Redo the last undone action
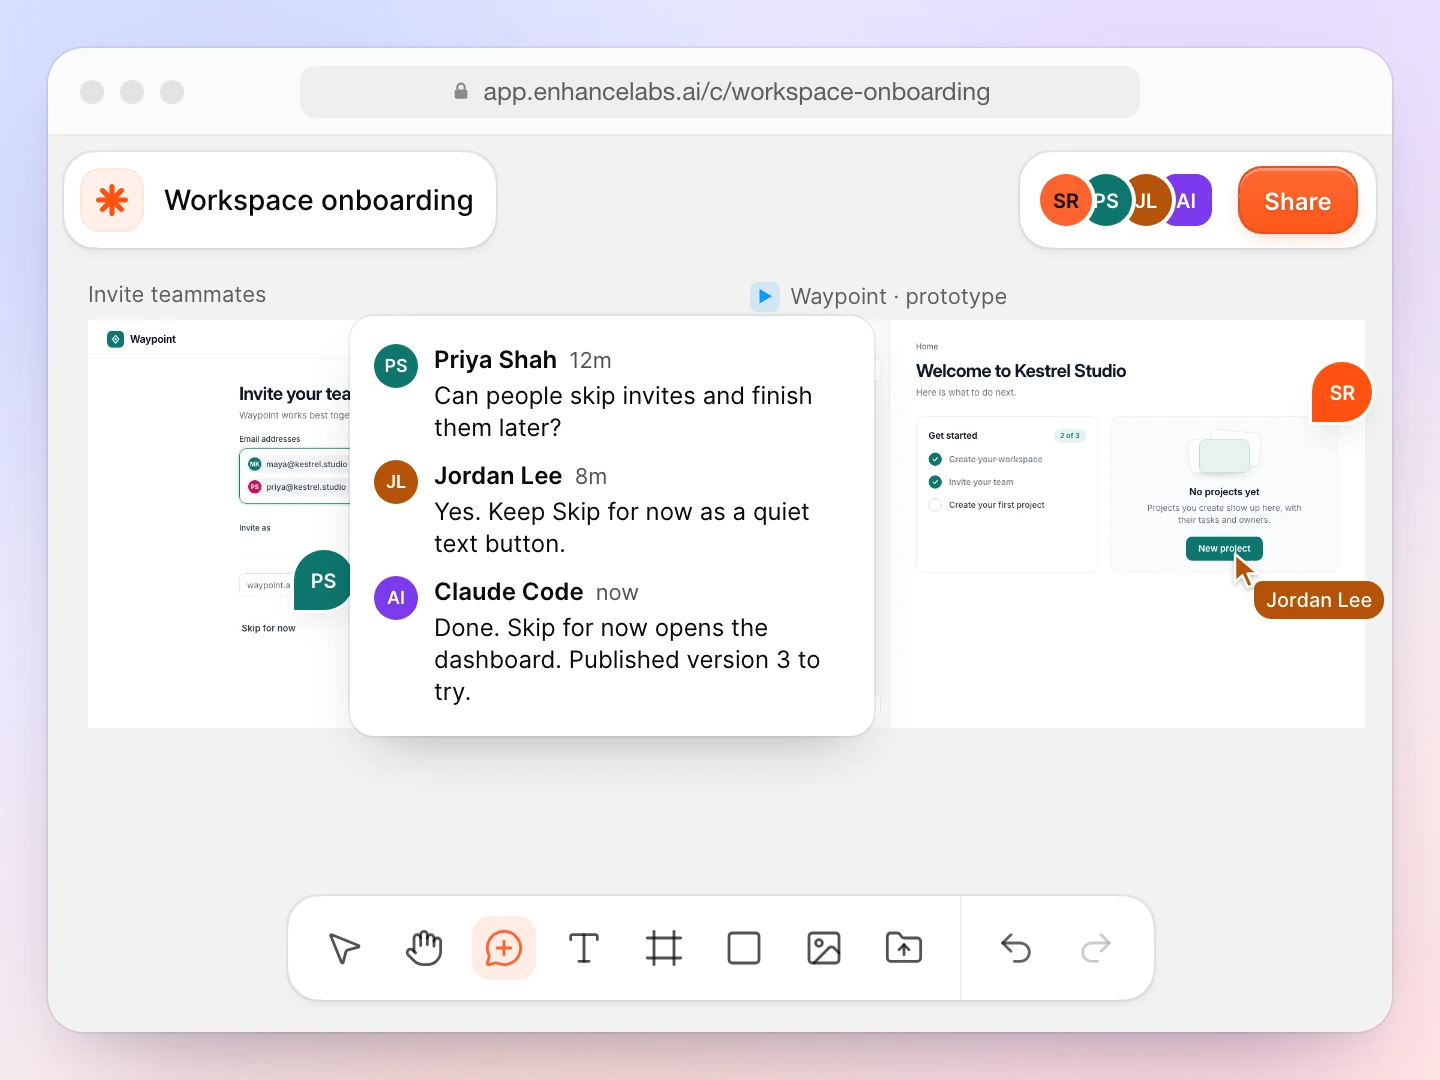This screenshot has height=1080, width=1440. pos(1096,948)
